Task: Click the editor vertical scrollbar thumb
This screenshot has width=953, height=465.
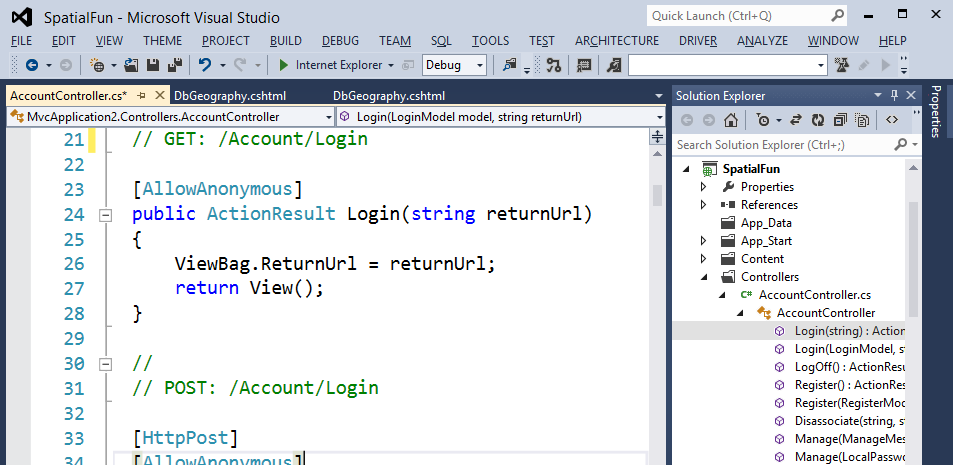Action: [x=656, y=190]
